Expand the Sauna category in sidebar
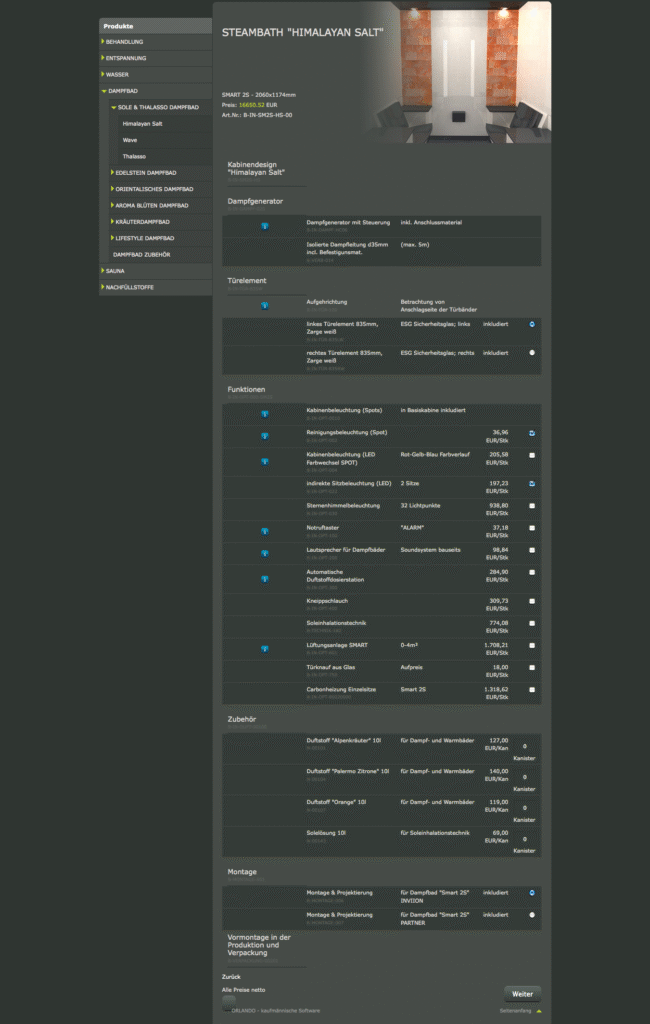The width and height of the screenshot is (650, 1024). point(115,270)
